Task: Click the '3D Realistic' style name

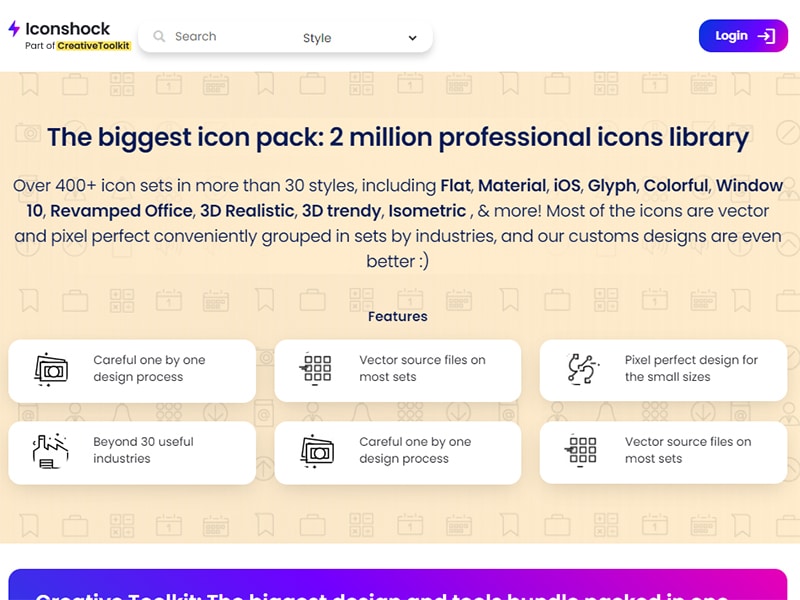Action: (247, 211)
